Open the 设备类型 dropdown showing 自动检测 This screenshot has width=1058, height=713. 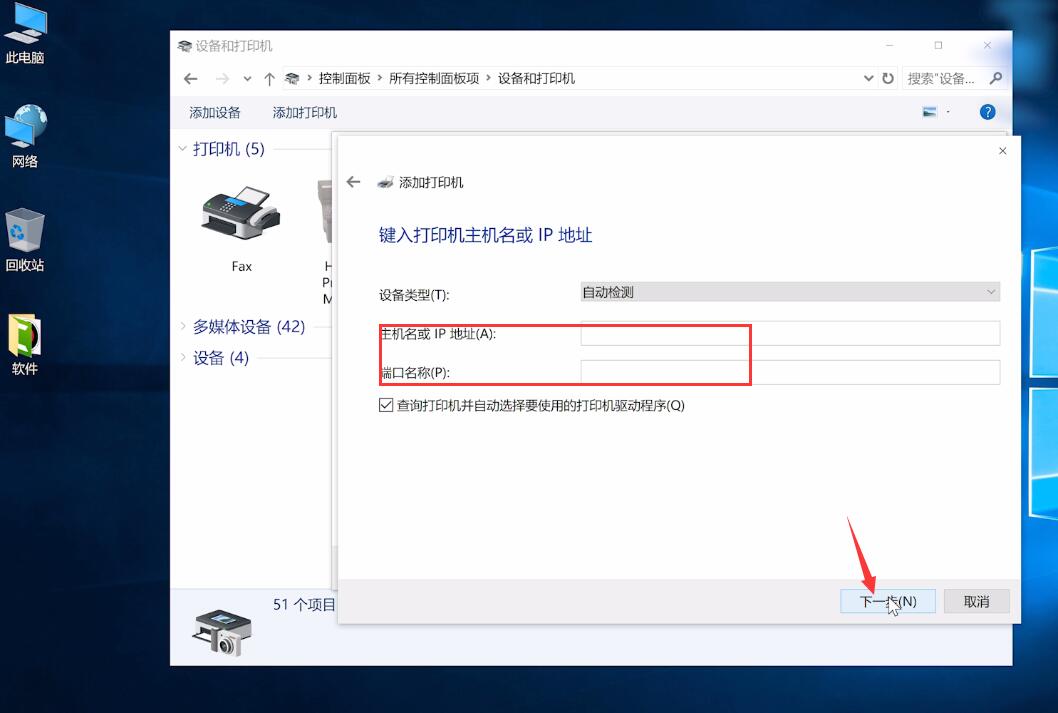point(789,291)
